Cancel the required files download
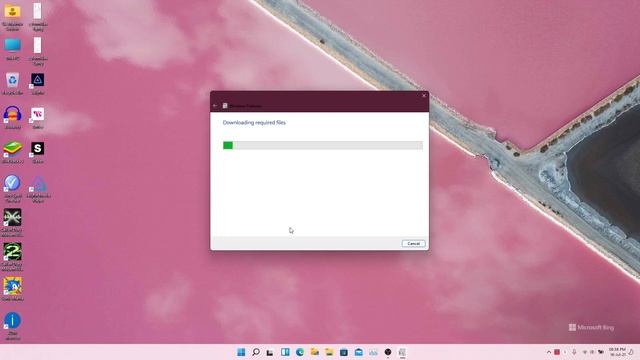Viewport: 640px width, 360px height. click(x=413, y=244)
